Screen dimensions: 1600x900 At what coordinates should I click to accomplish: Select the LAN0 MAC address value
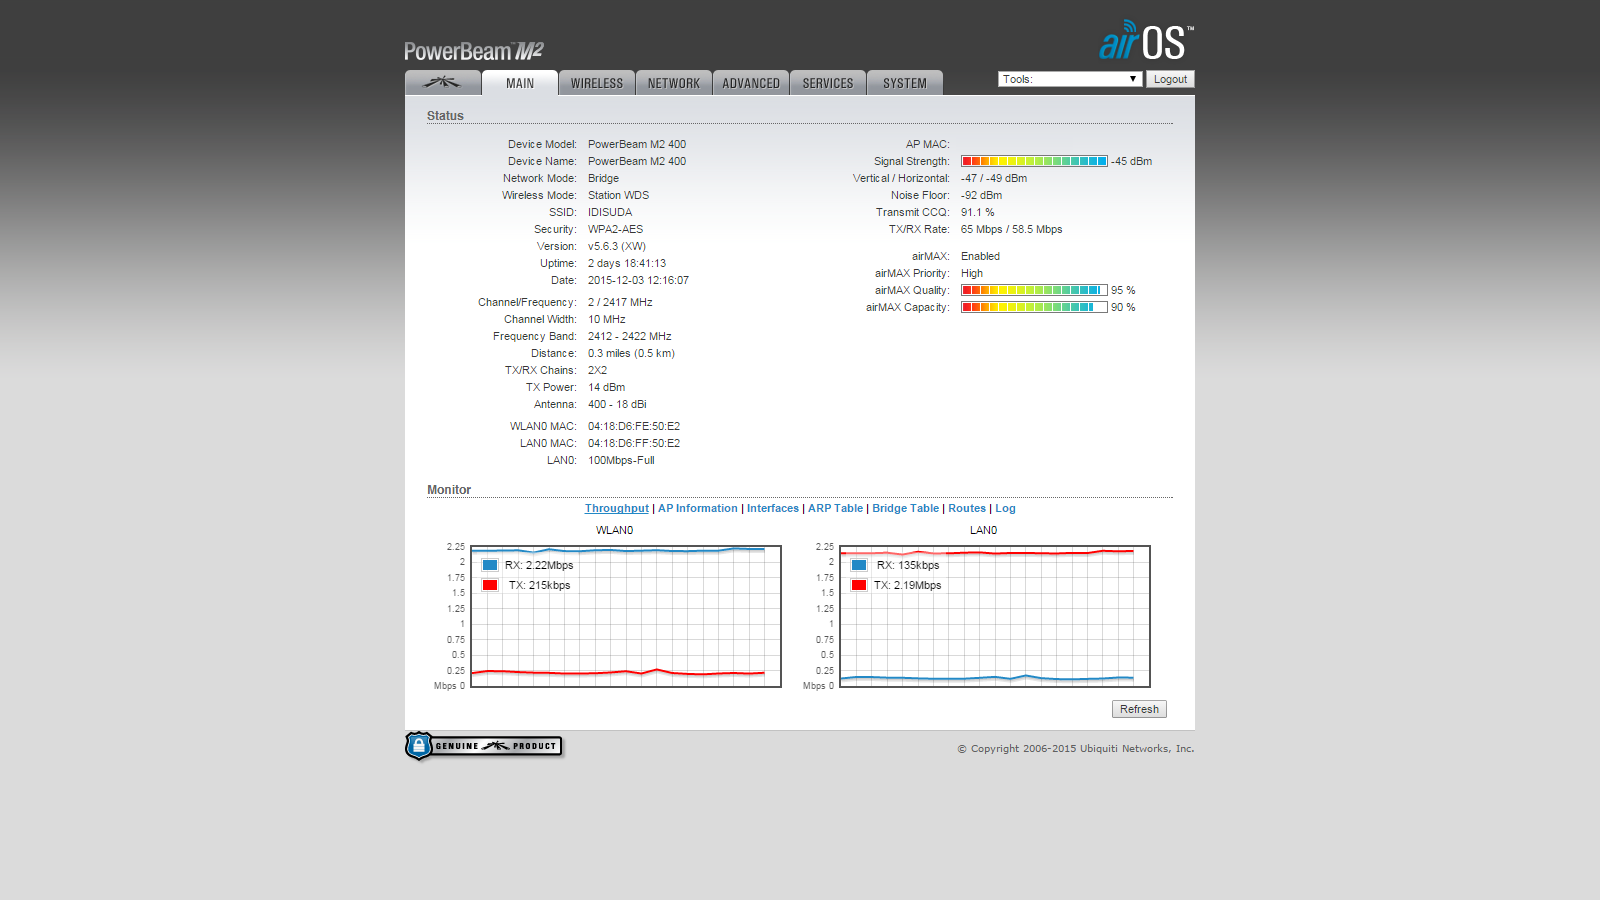click(x=634, y=443)
